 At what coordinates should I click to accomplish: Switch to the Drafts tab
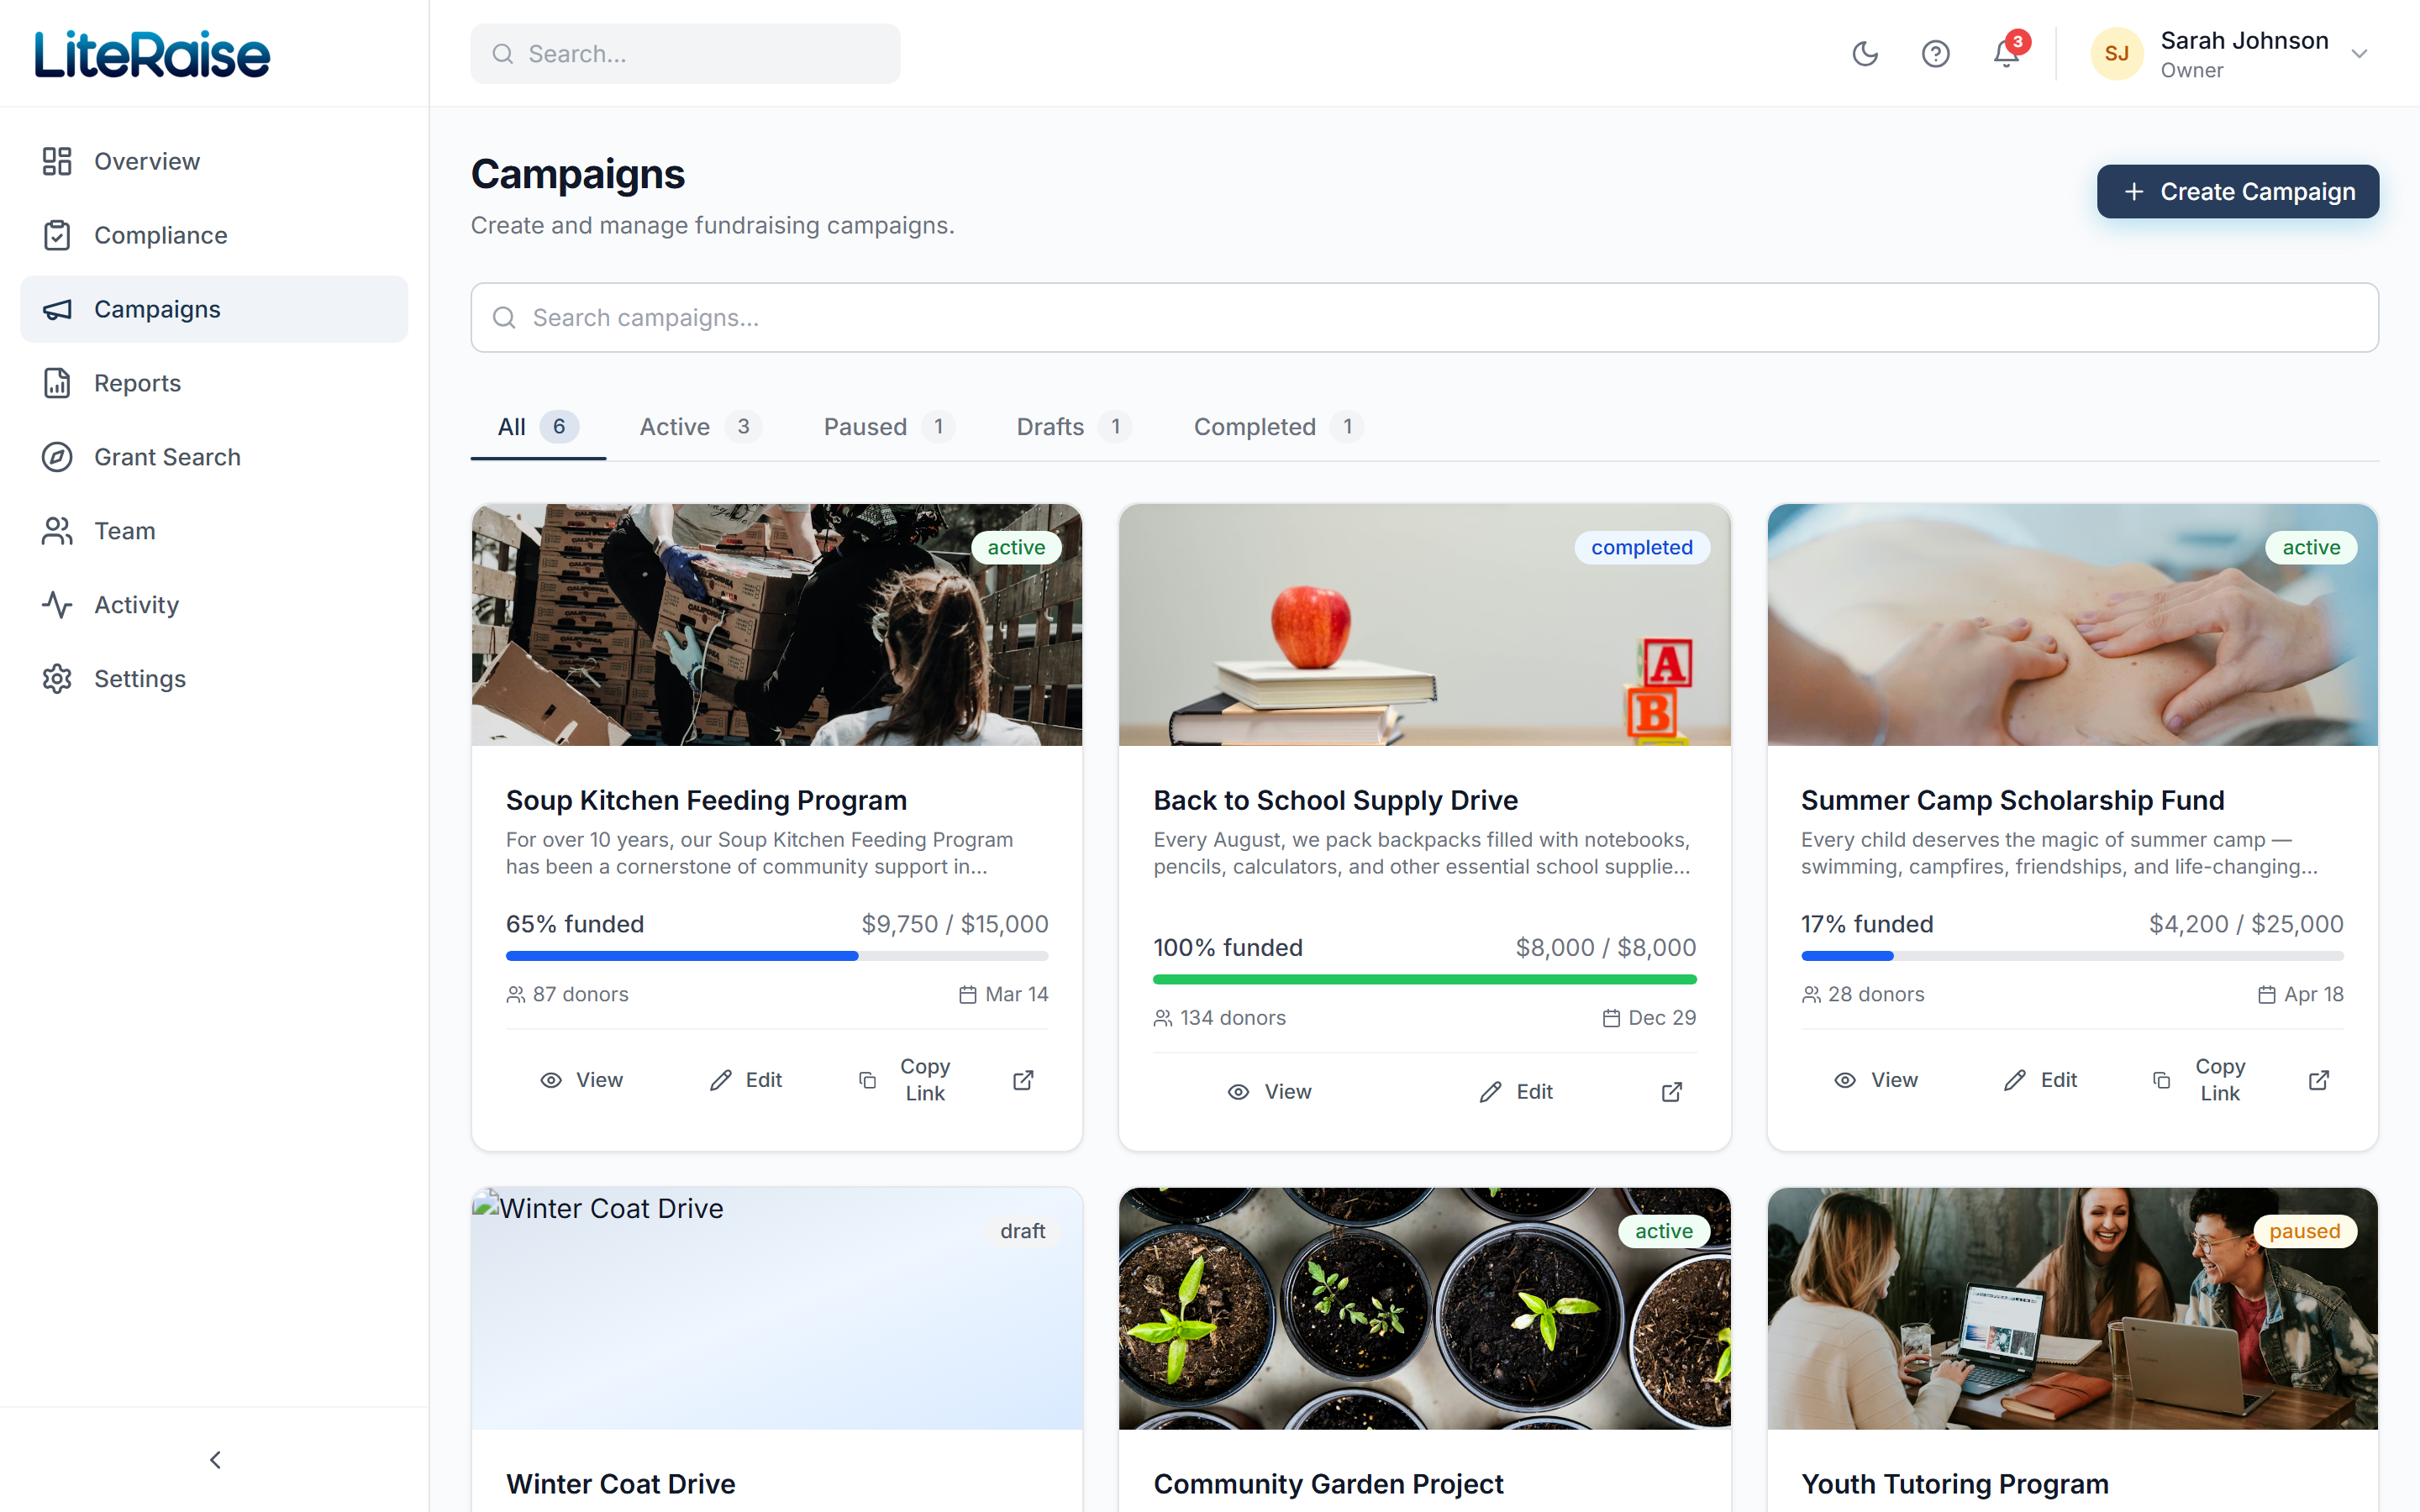[1074, 427]
